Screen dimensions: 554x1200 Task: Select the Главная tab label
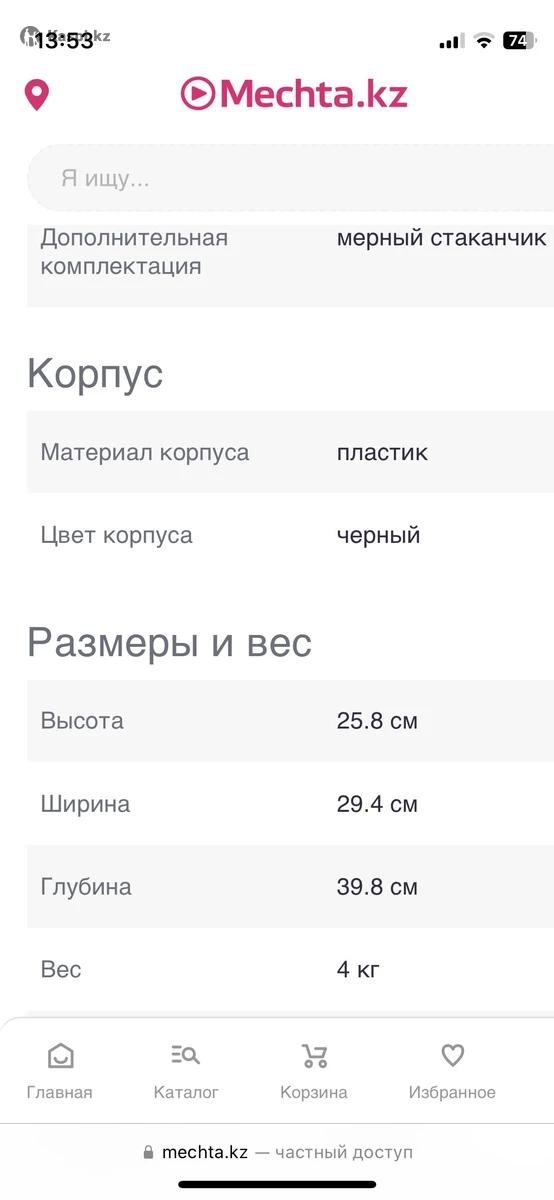tap(60, 1092)
